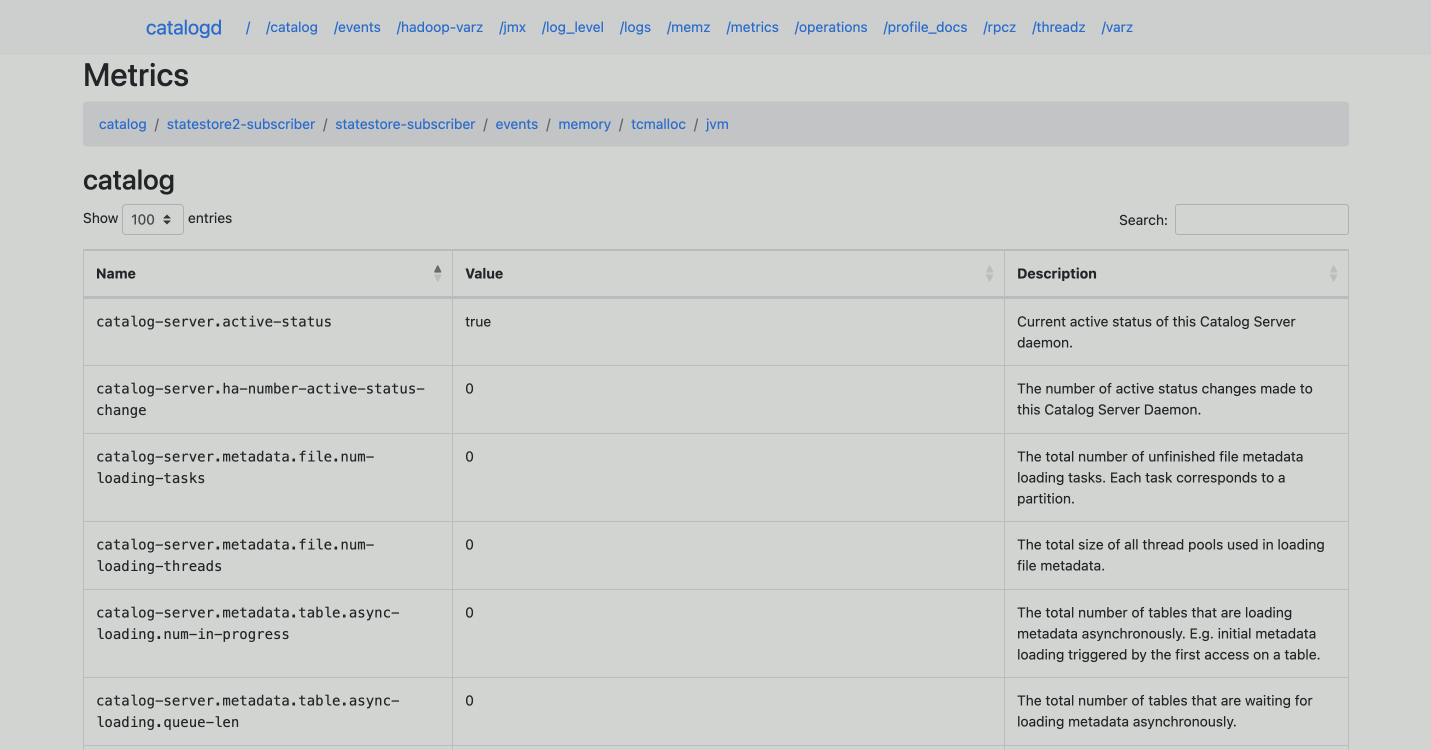The width and height of the screenshot is (1431, 750).
Task: Open the /hadoop-varz page
Action: pos(440,27)
